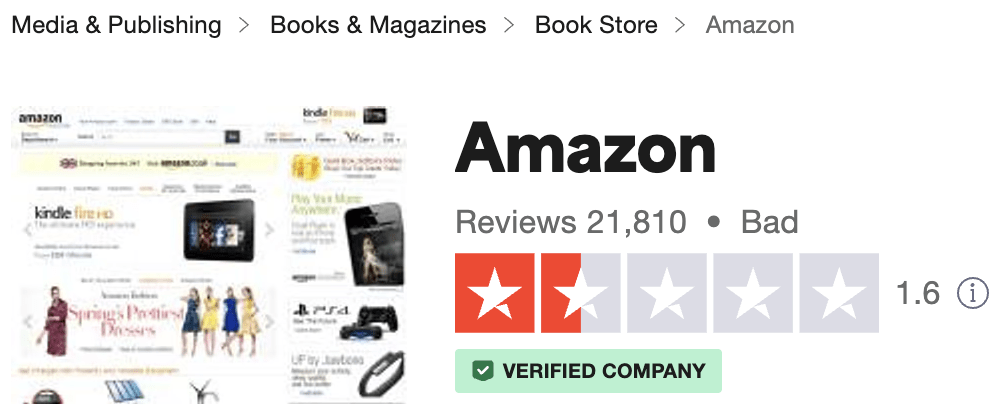Click the Amazon company title
This screenshot has width=996, height=416.
(x=585, y=150)
